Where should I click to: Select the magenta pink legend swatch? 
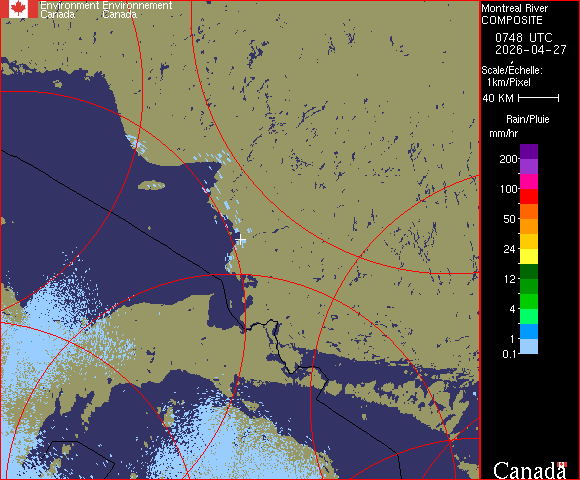(x=529, y=182)
